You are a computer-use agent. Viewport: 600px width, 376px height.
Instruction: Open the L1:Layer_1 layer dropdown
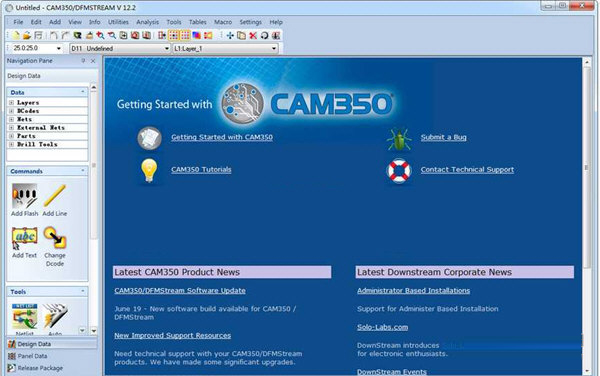coord(274,49)
